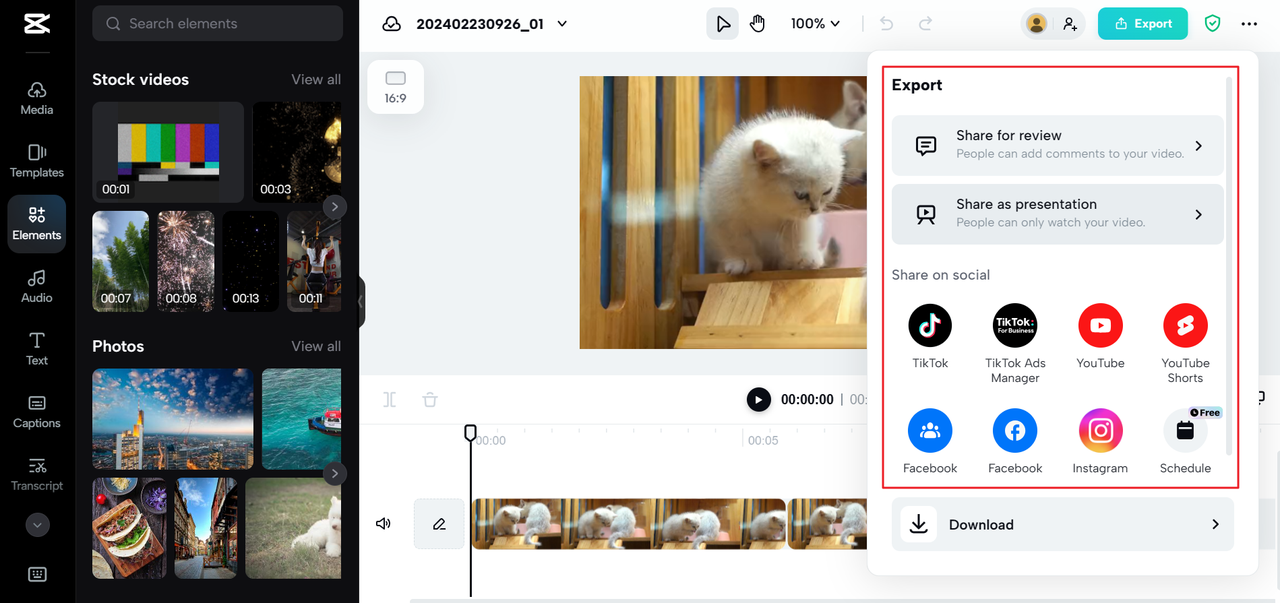Click the Search elements field
This screenshot has height=603, width=1280.
click(217, 22)
